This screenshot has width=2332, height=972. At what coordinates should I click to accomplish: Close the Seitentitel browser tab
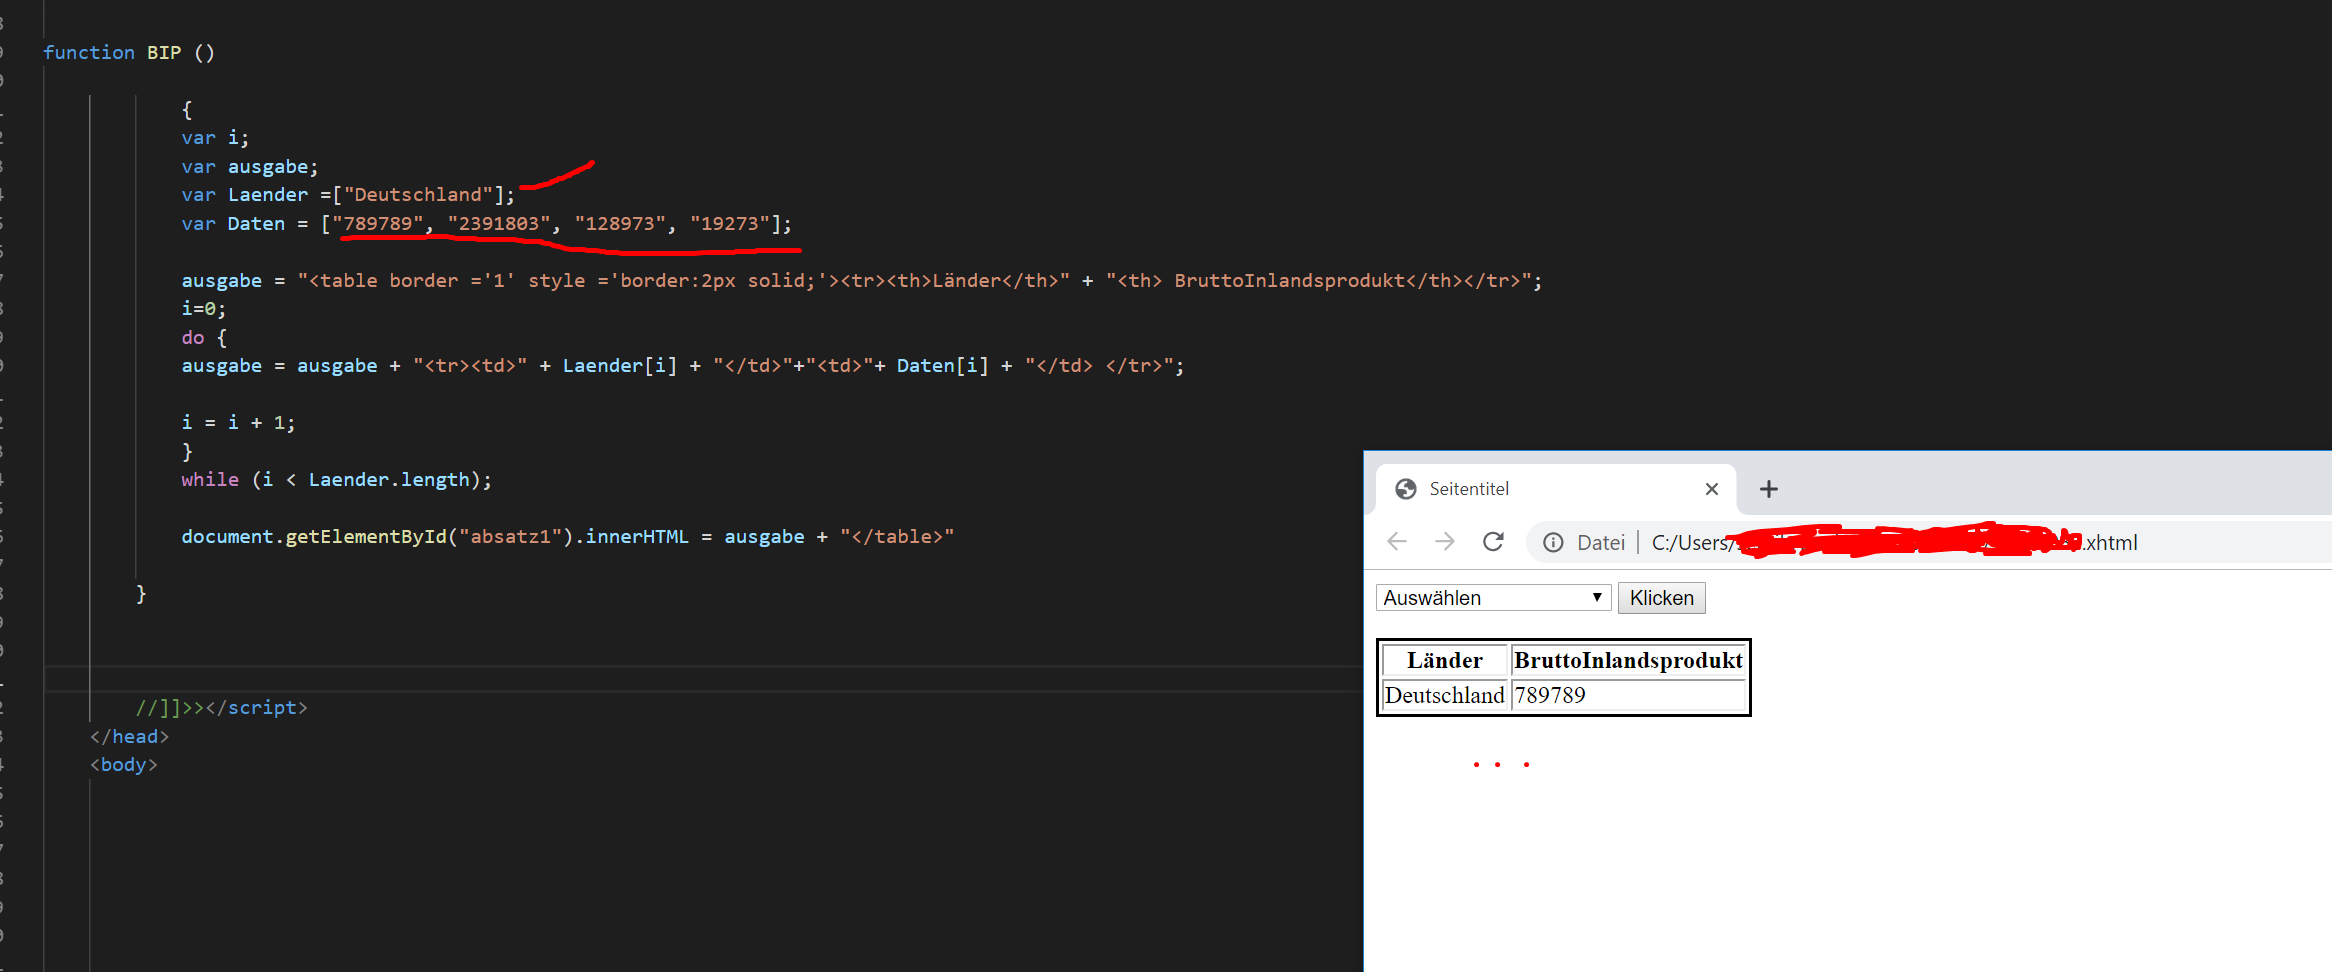tap(1711, 489)
